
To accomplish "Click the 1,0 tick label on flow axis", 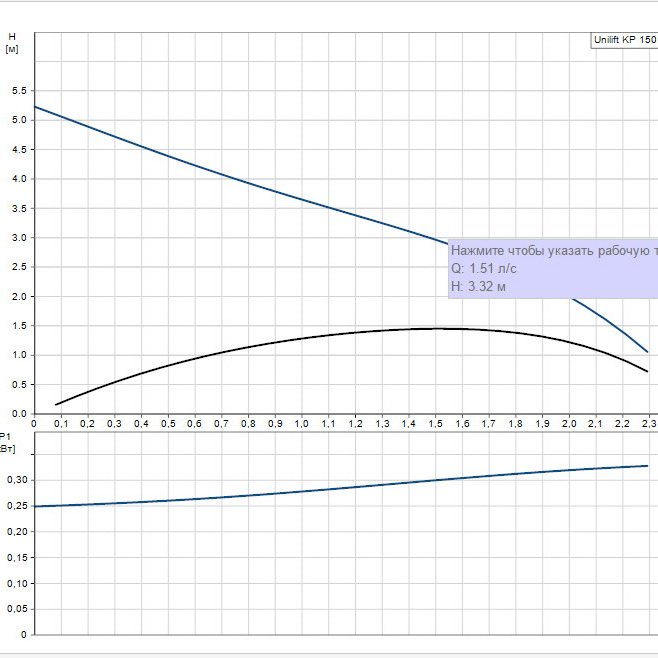I will [302, 424].
